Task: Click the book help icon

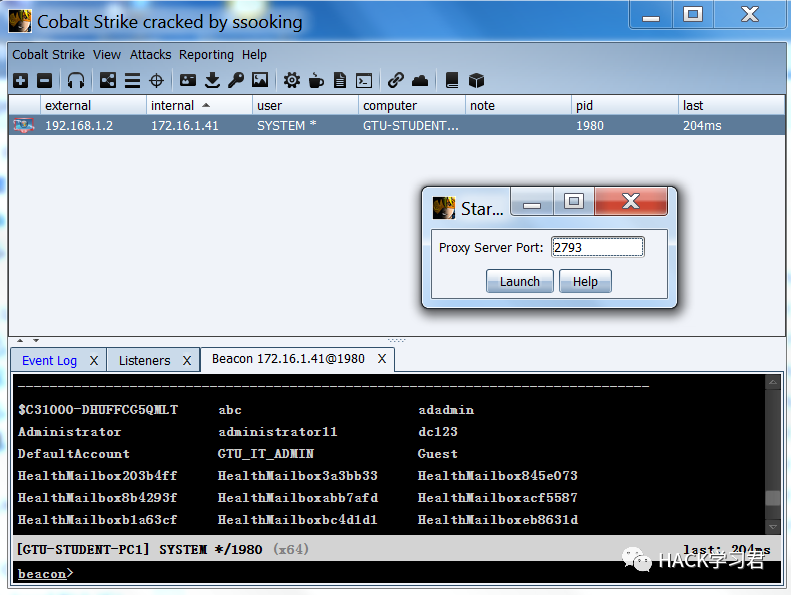Action: pyautogui.click(x=452, y=80)
